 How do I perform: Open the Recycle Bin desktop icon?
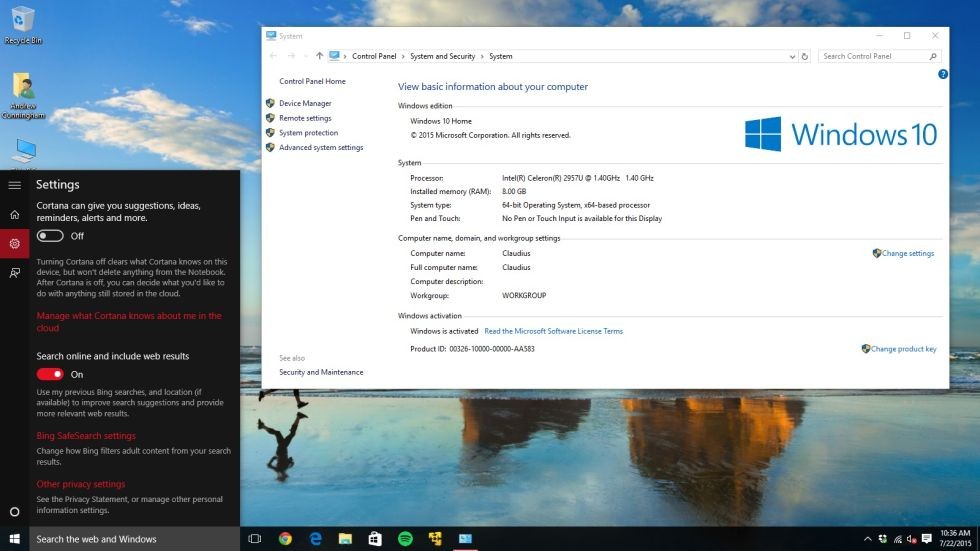coord(22,25)
